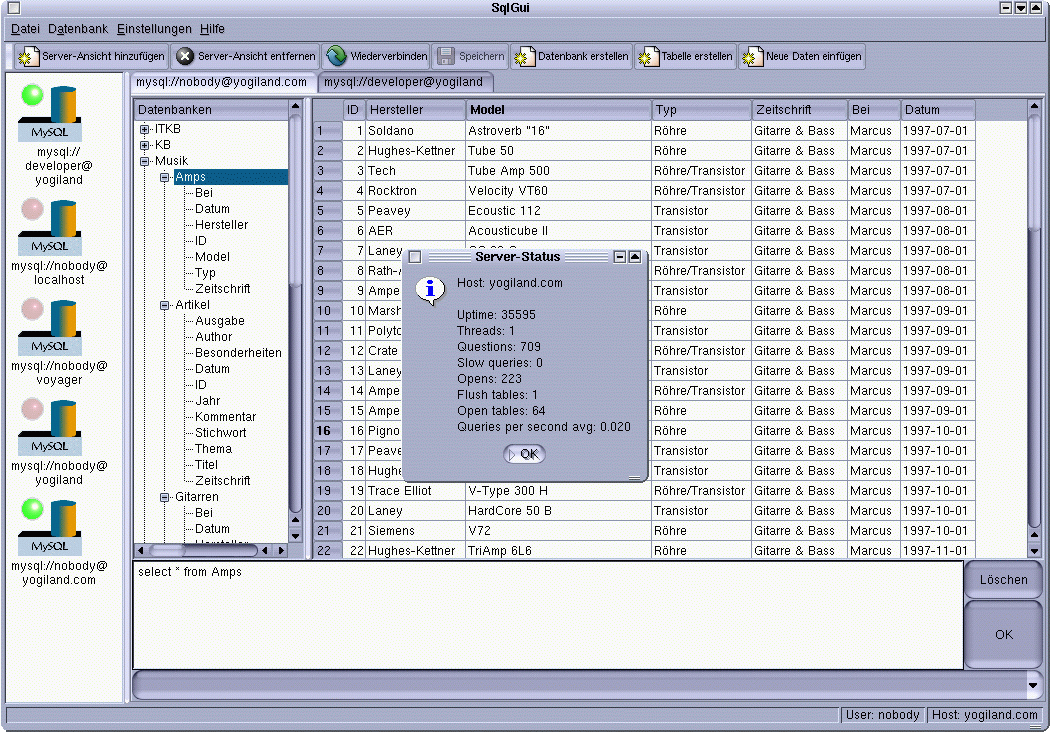The width and height of the screenshot is (1050, 732).
Task: Click the Zeitschrift column header
Action: tap(800, 110)
